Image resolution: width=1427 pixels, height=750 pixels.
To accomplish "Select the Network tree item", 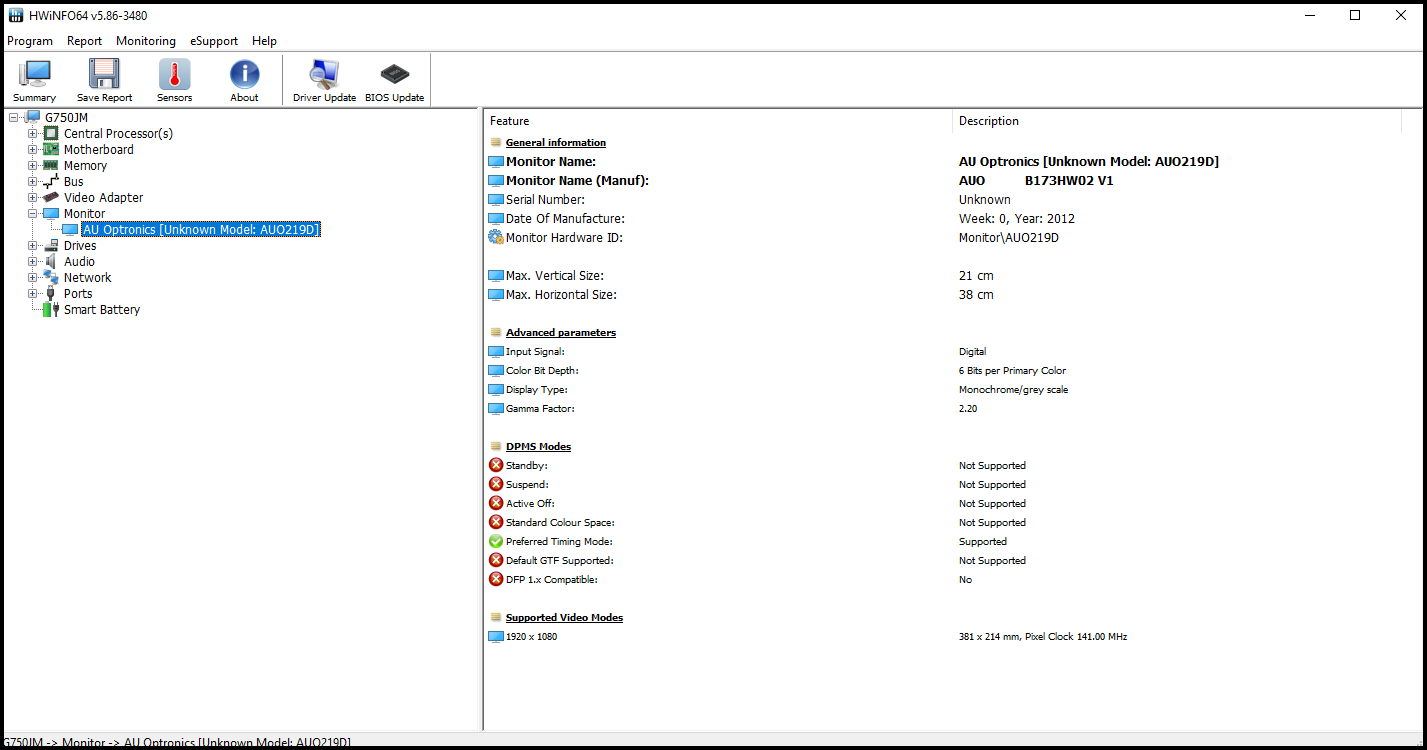I will [87, 278].
